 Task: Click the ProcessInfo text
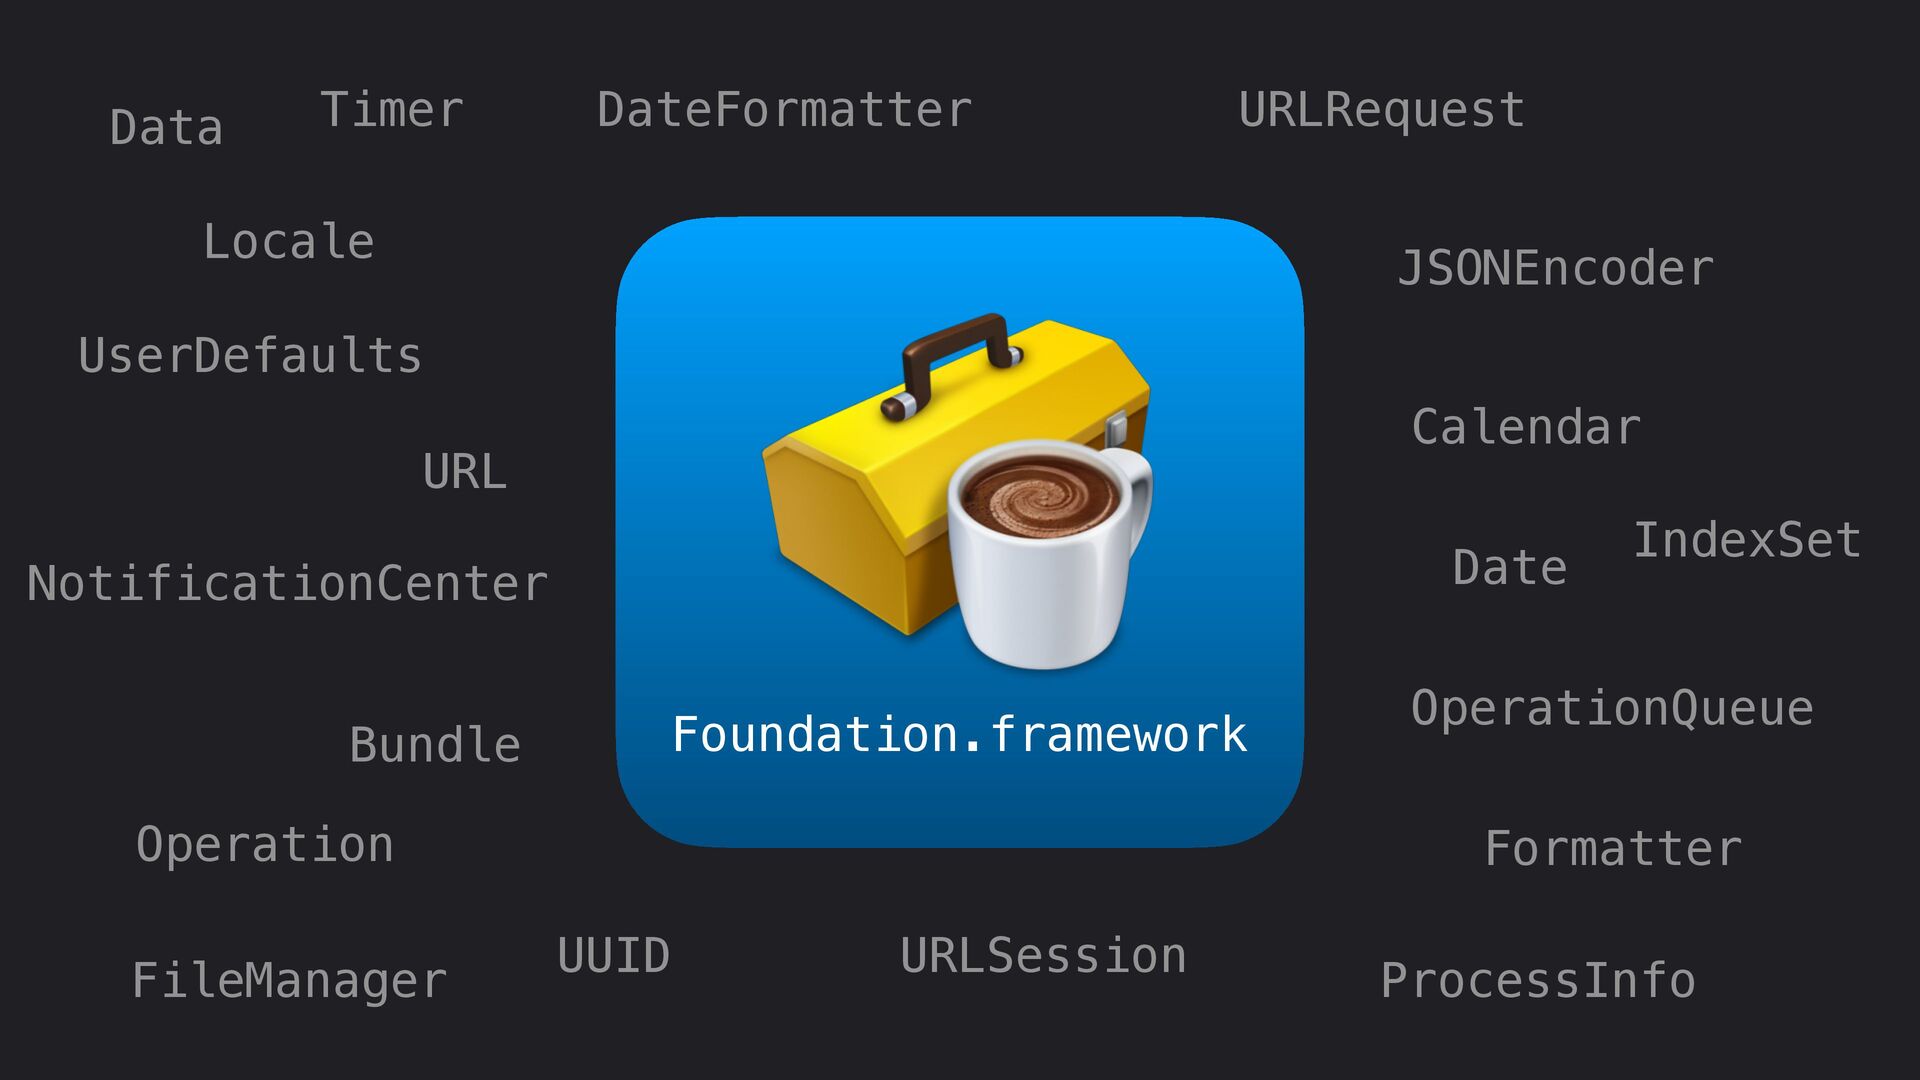point(1538,980)
